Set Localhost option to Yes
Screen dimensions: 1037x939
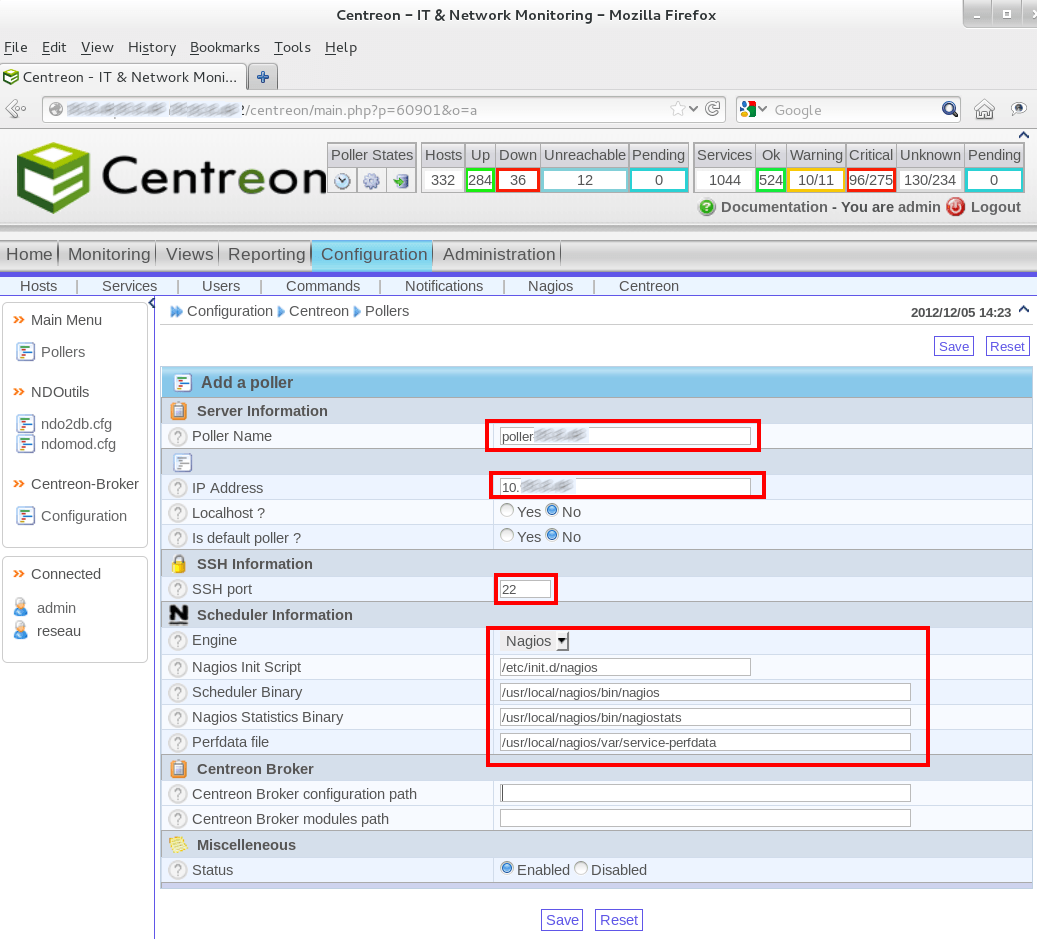509,510
